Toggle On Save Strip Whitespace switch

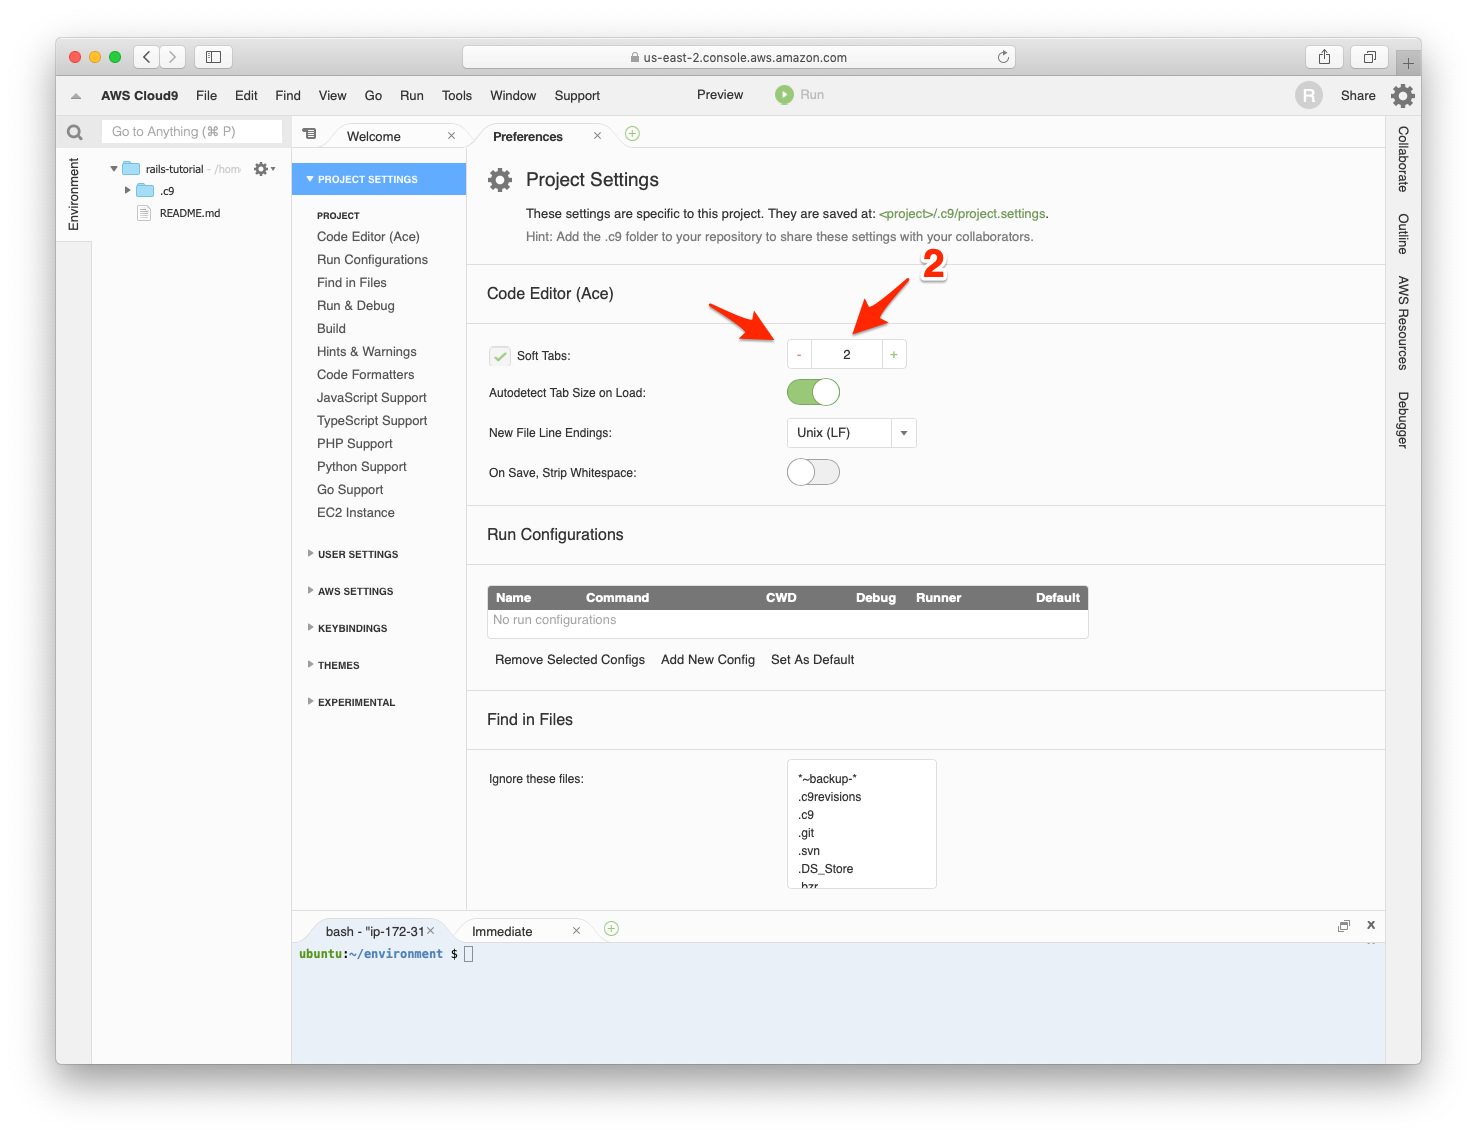point(813,472)
